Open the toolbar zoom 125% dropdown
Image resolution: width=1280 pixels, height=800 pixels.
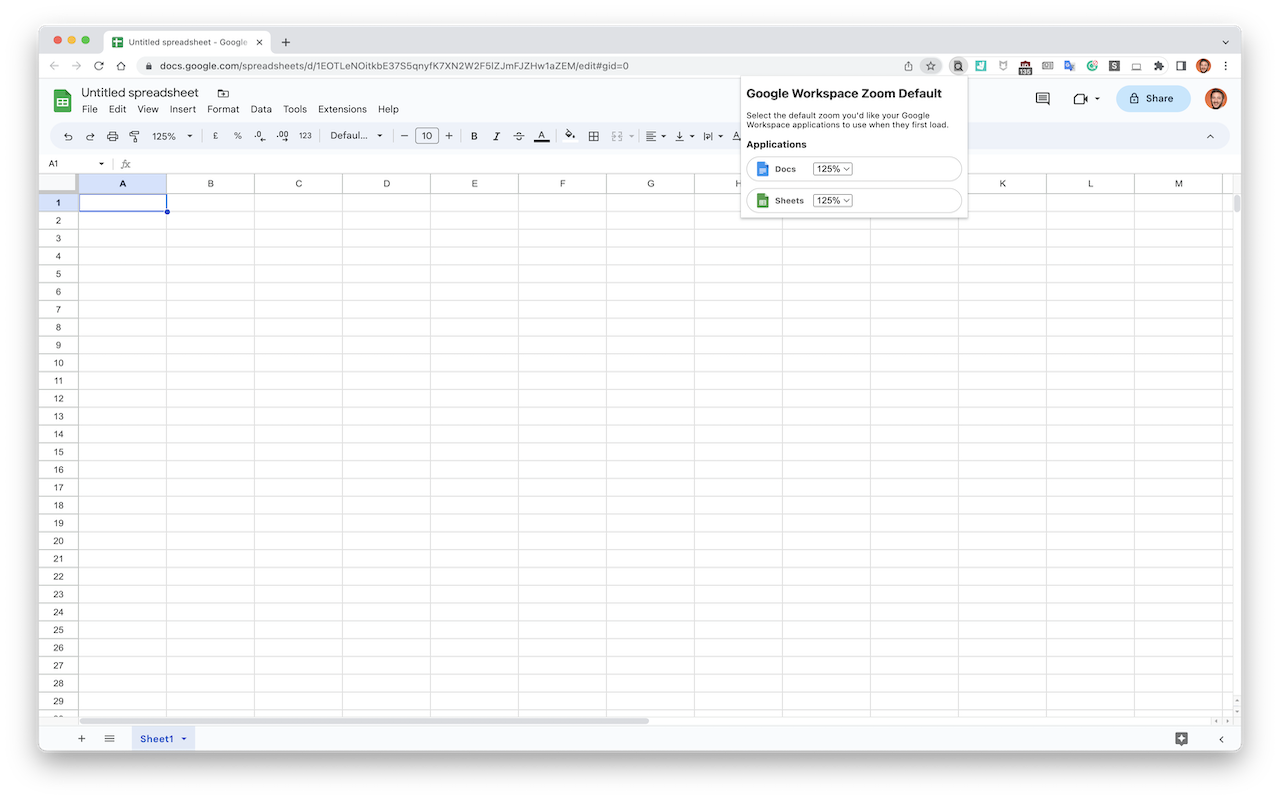point(172,136)
